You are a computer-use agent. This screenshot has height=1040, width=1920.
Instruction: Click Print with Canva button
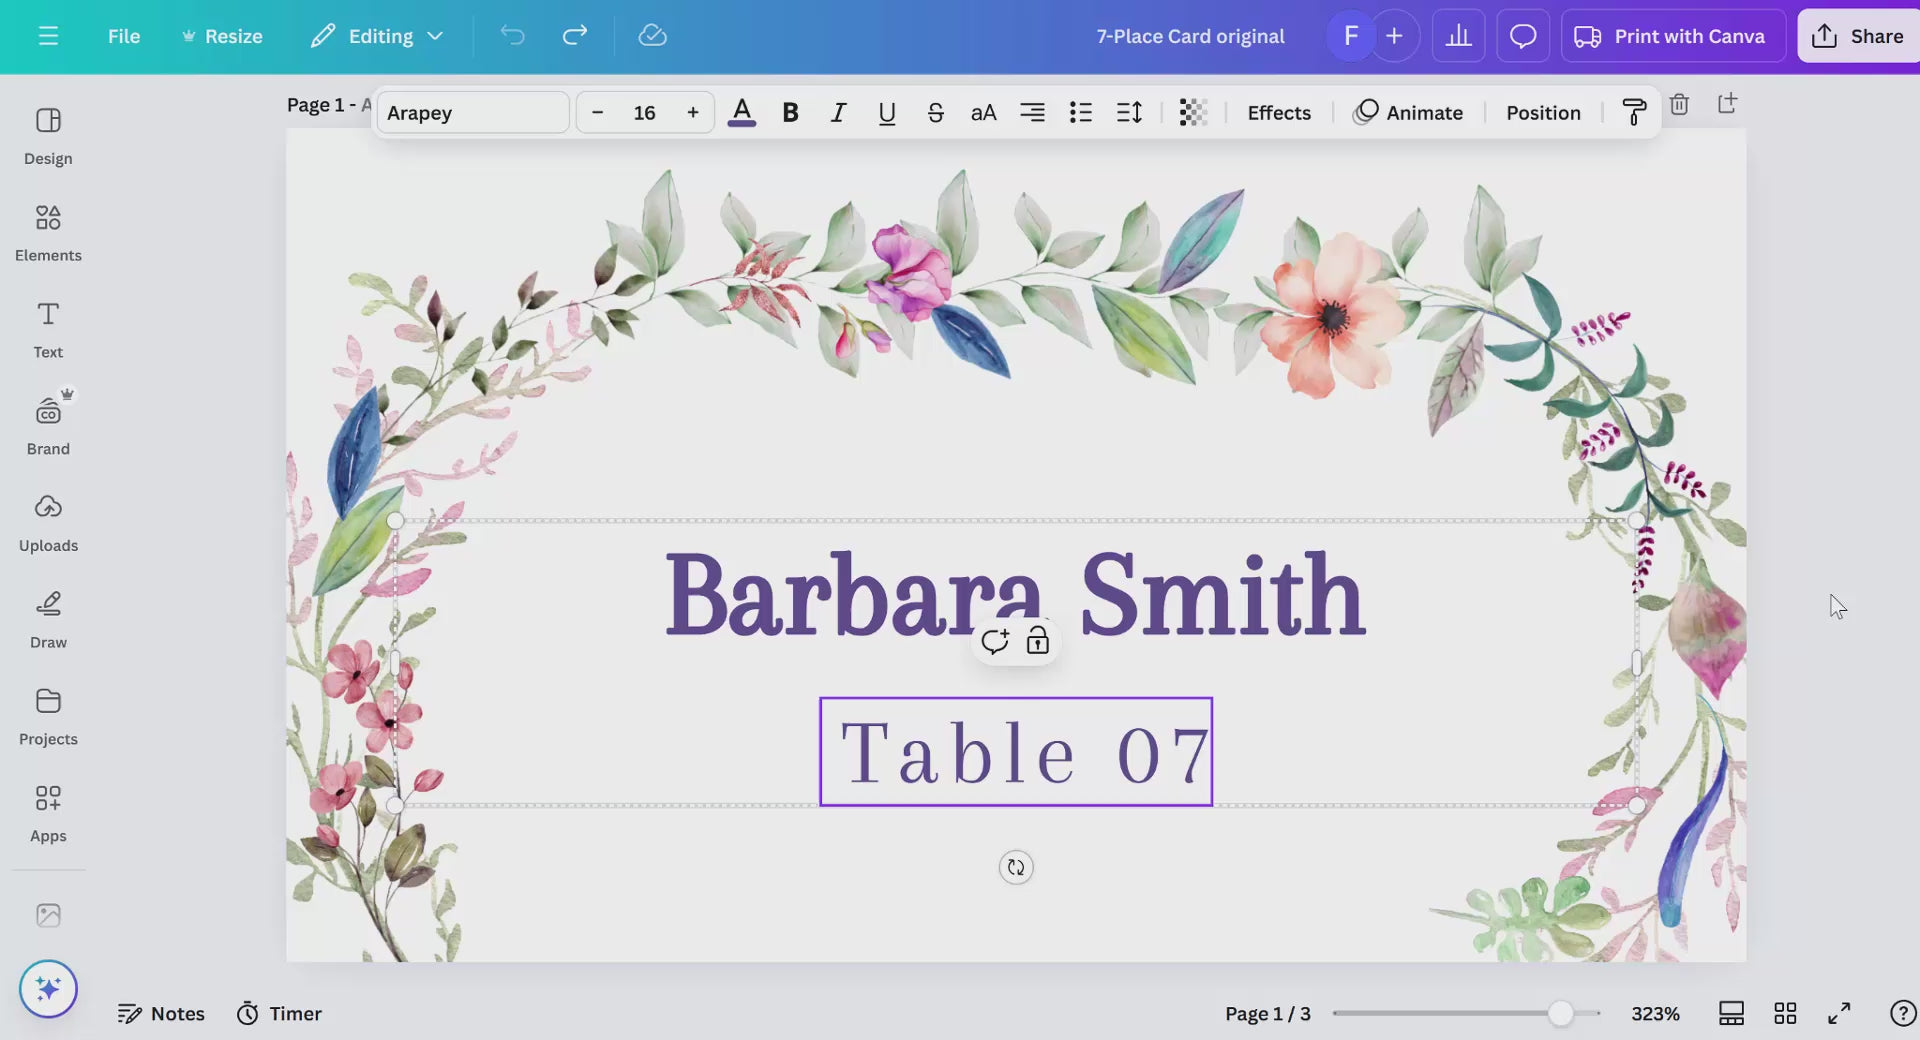pyautogui.click(x=1672, y=36)
